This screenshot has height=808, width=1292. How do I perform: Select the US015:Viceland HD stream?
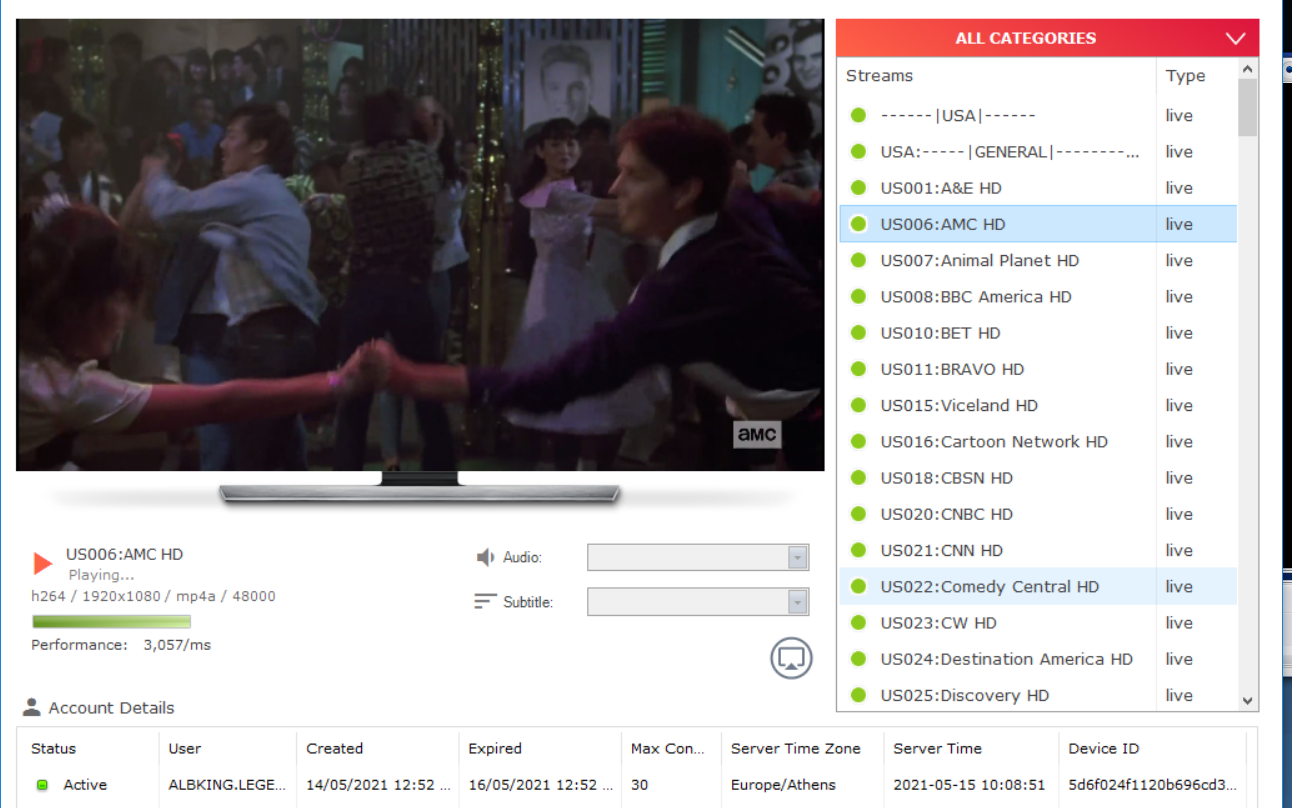click(x=1038, y=405)
